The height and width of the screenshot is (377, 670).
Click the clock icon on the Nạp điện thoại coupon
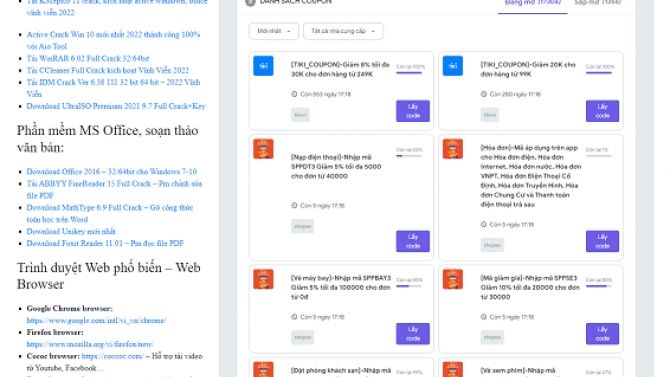click(294, 206)
